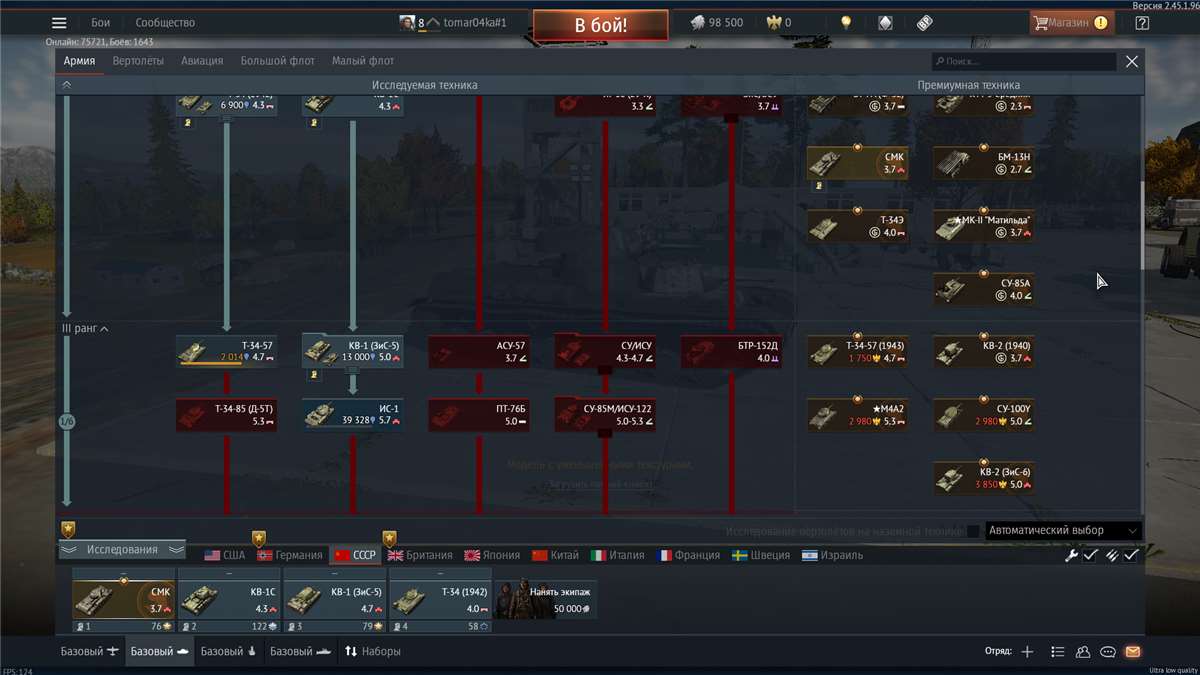Open the question mark help icon
The height and width of the screenshot is (675, 1200).
click(x=1142, y=22)
